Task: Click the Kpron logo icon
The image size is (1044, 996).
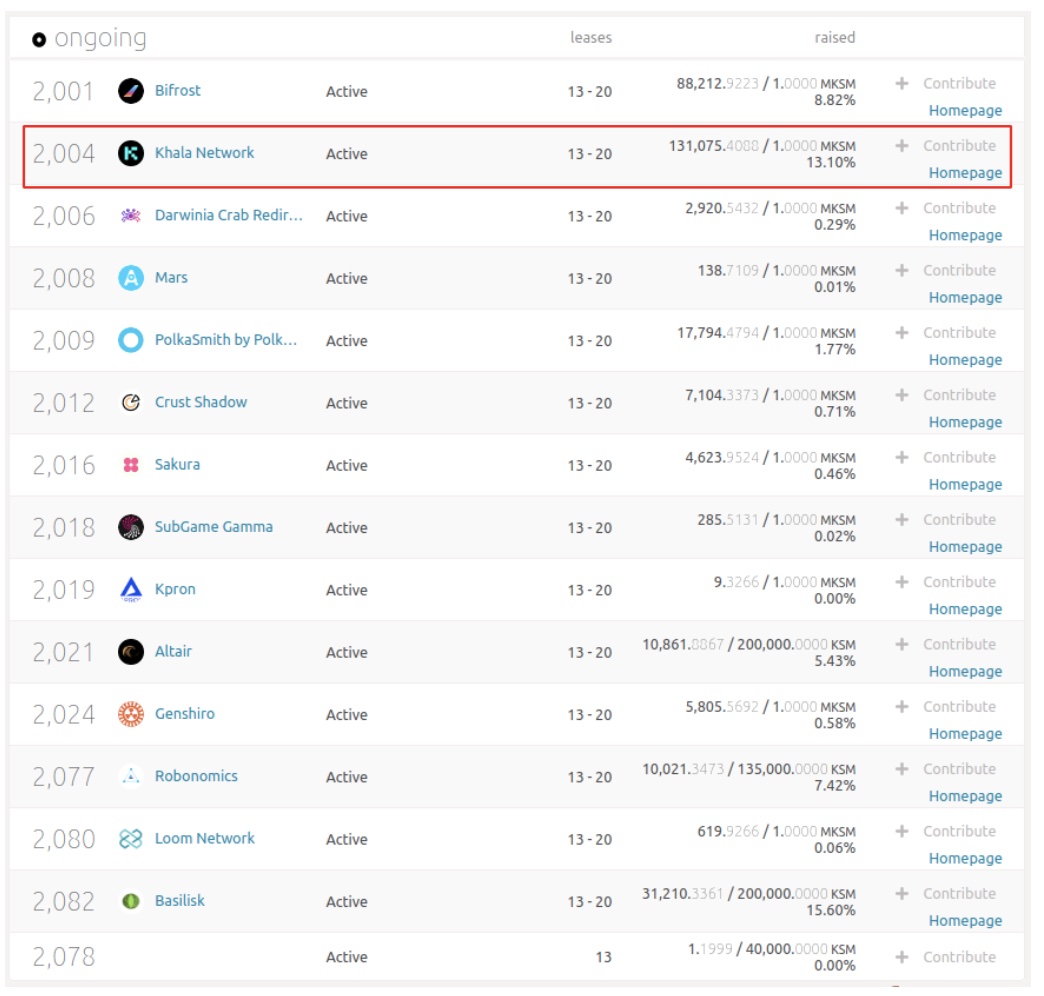Action: coord(130,589)
